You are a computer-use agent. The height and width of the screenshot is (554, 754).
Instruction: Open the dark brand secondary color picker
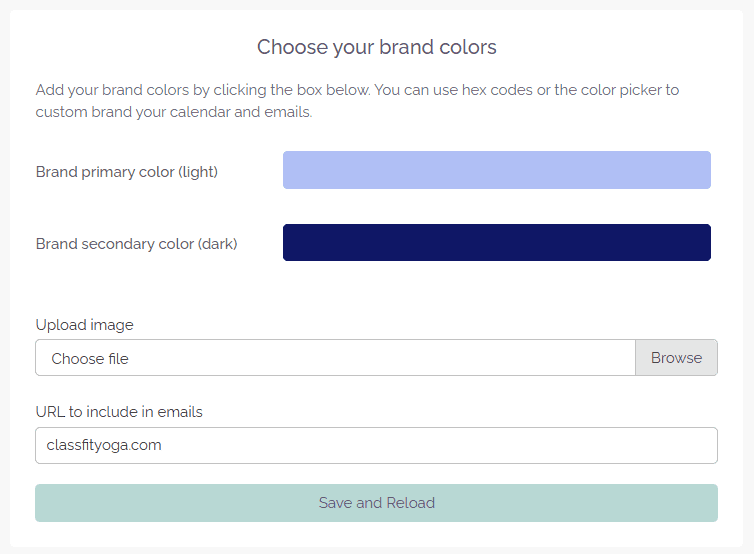pyautogui.click(x=496, y=243)
